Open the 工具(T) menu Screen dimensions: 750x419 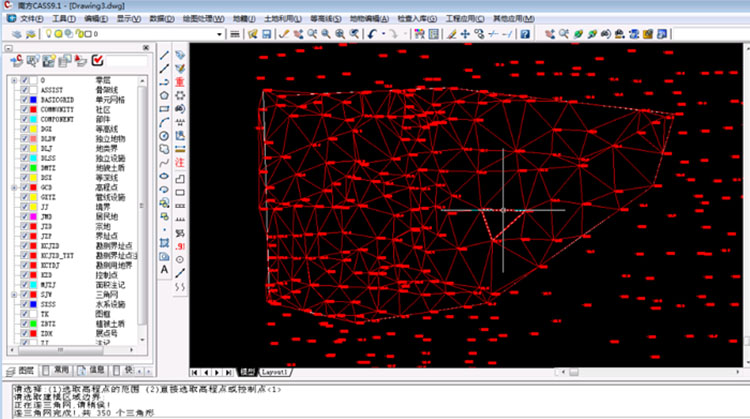(x=64, y=19)
